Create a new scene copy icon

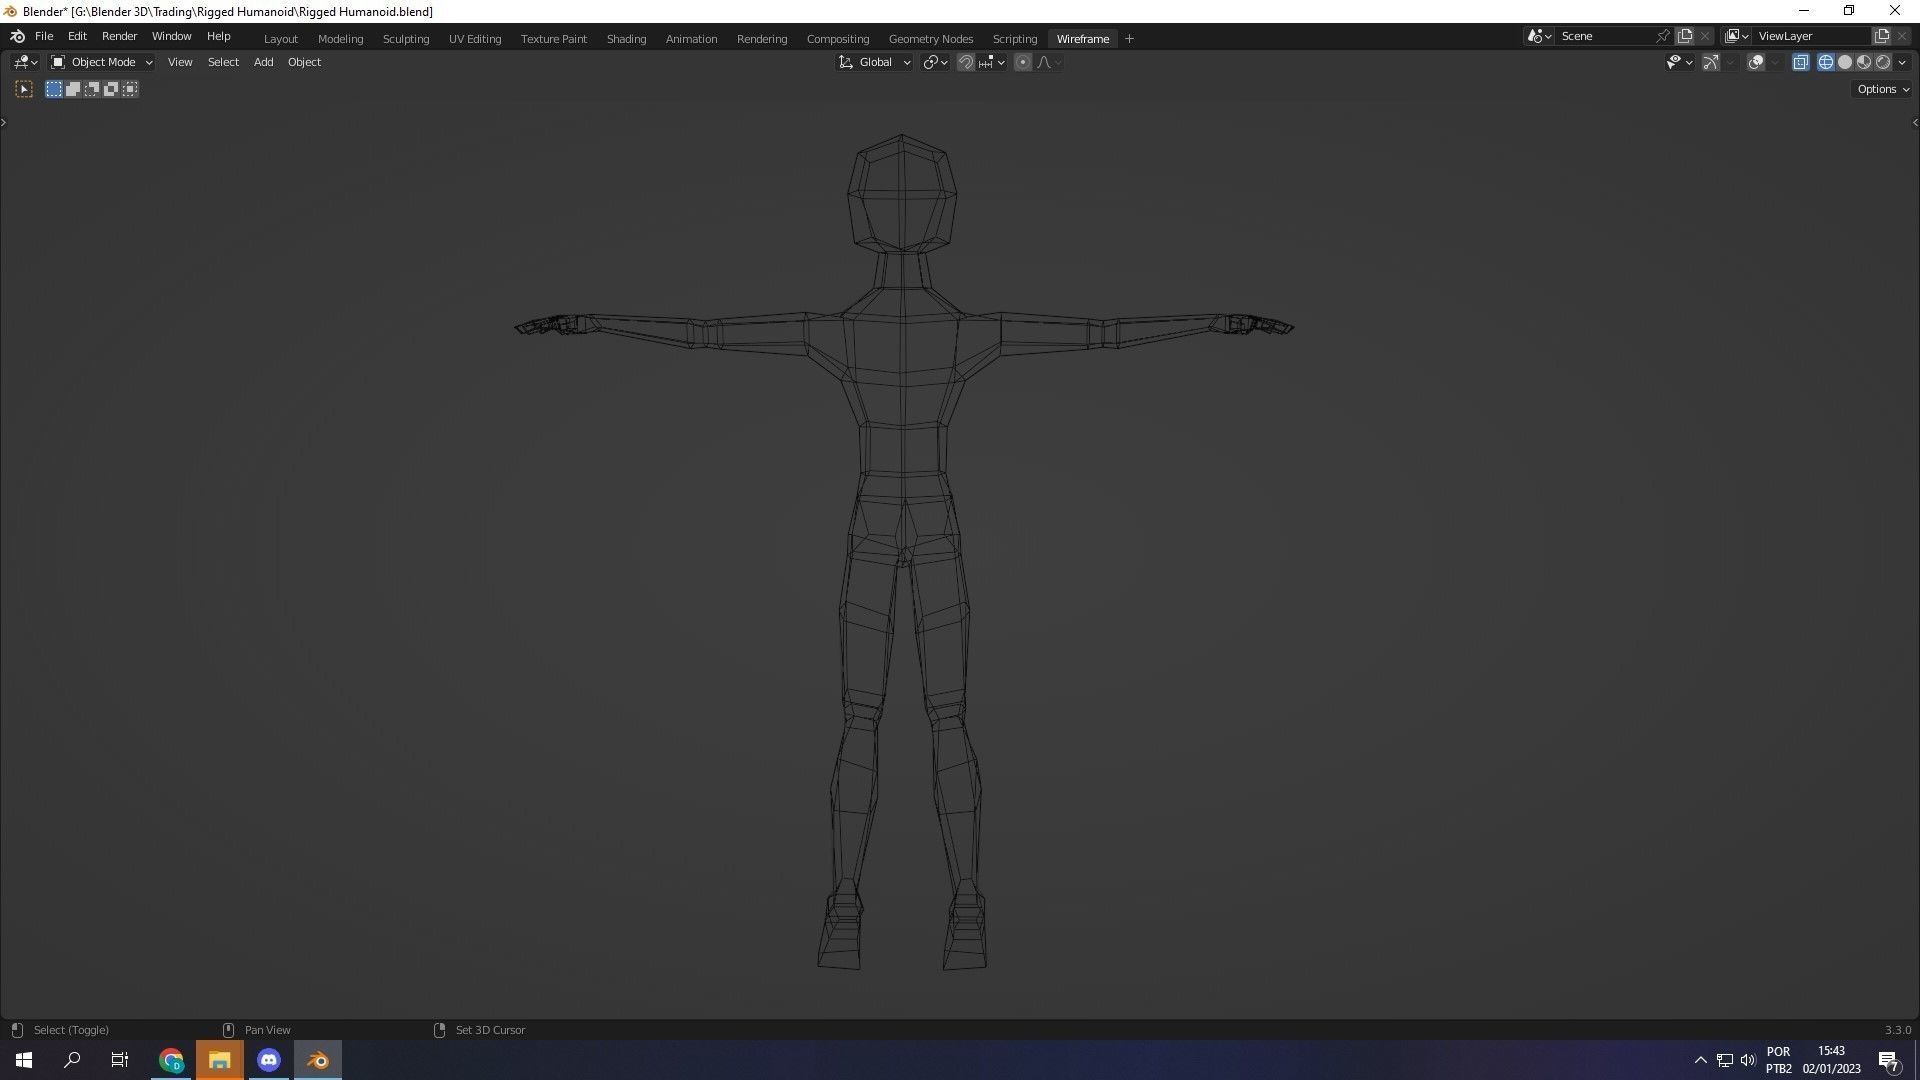(x=1685, y=36)
